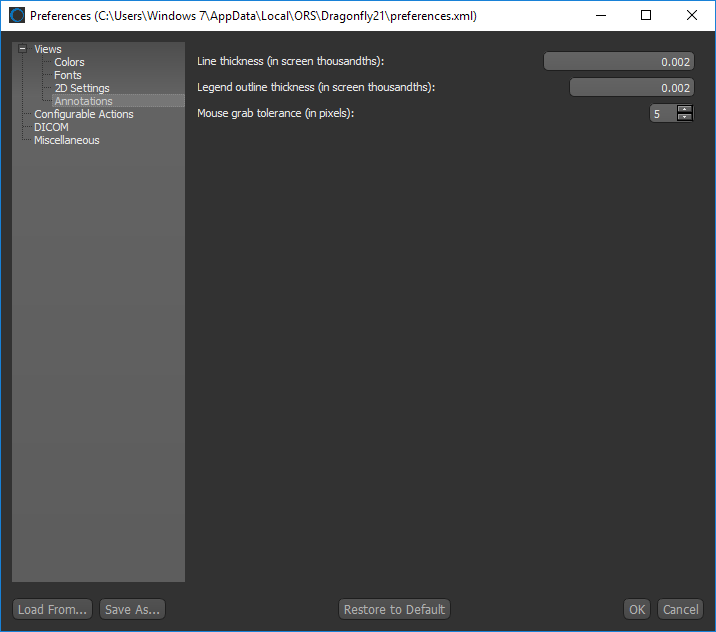Collapse the Views tree node
716x632 pixels.
(x=22, y=49)
